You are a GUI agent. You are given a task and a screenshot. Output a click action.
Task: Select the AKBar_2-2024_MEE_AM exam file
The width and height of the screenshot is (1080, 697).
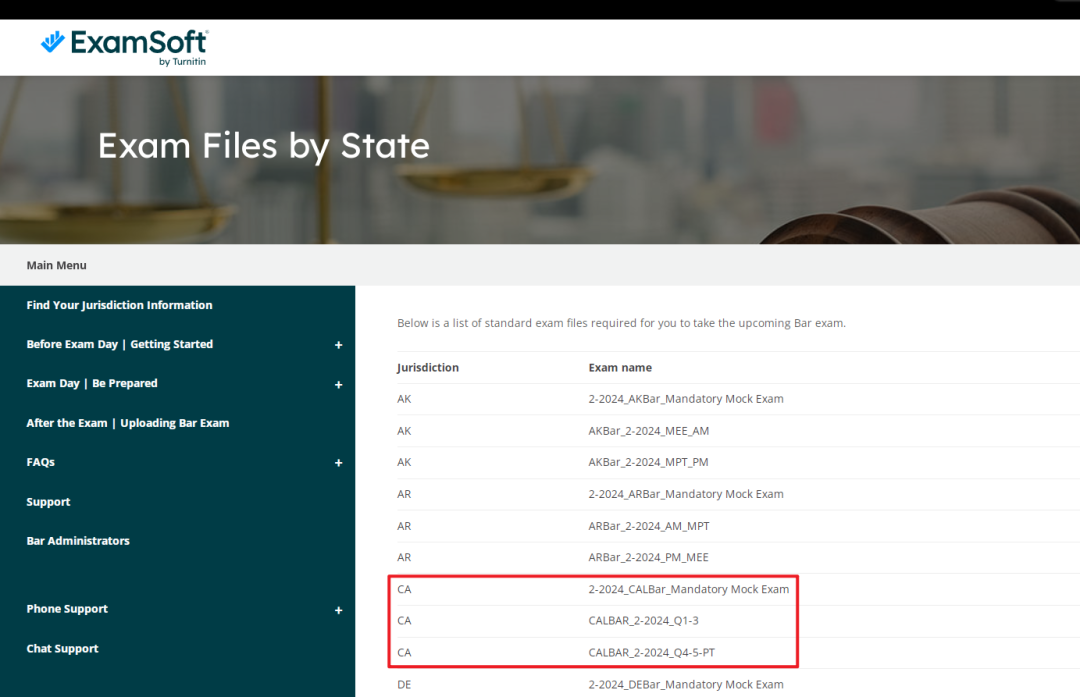pos(649,431)
